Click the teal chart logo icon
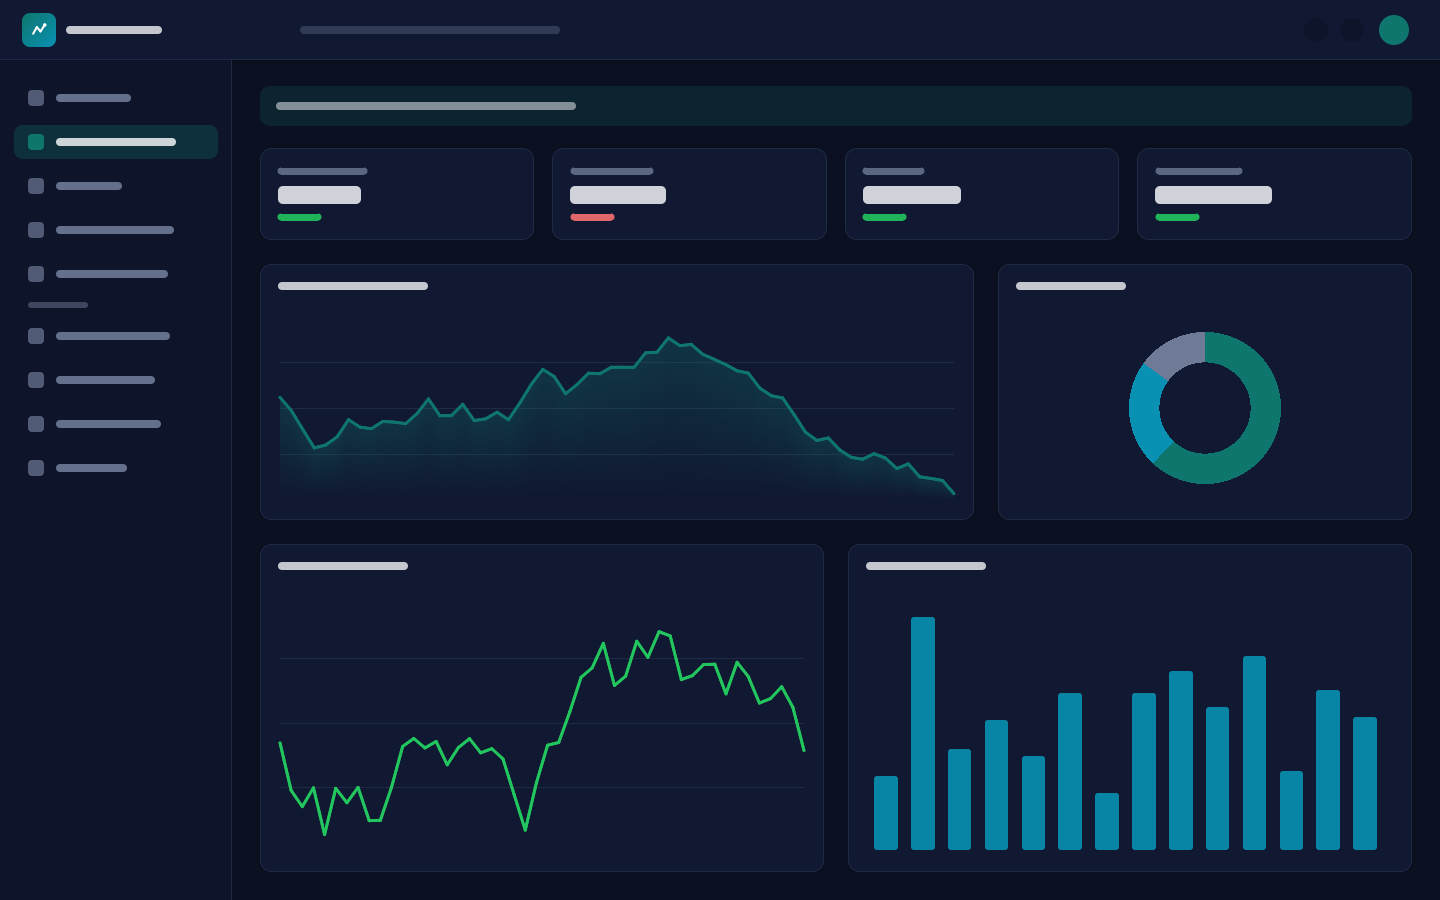Viewport: 1440px width, 900px height. [x=39, y=30]
